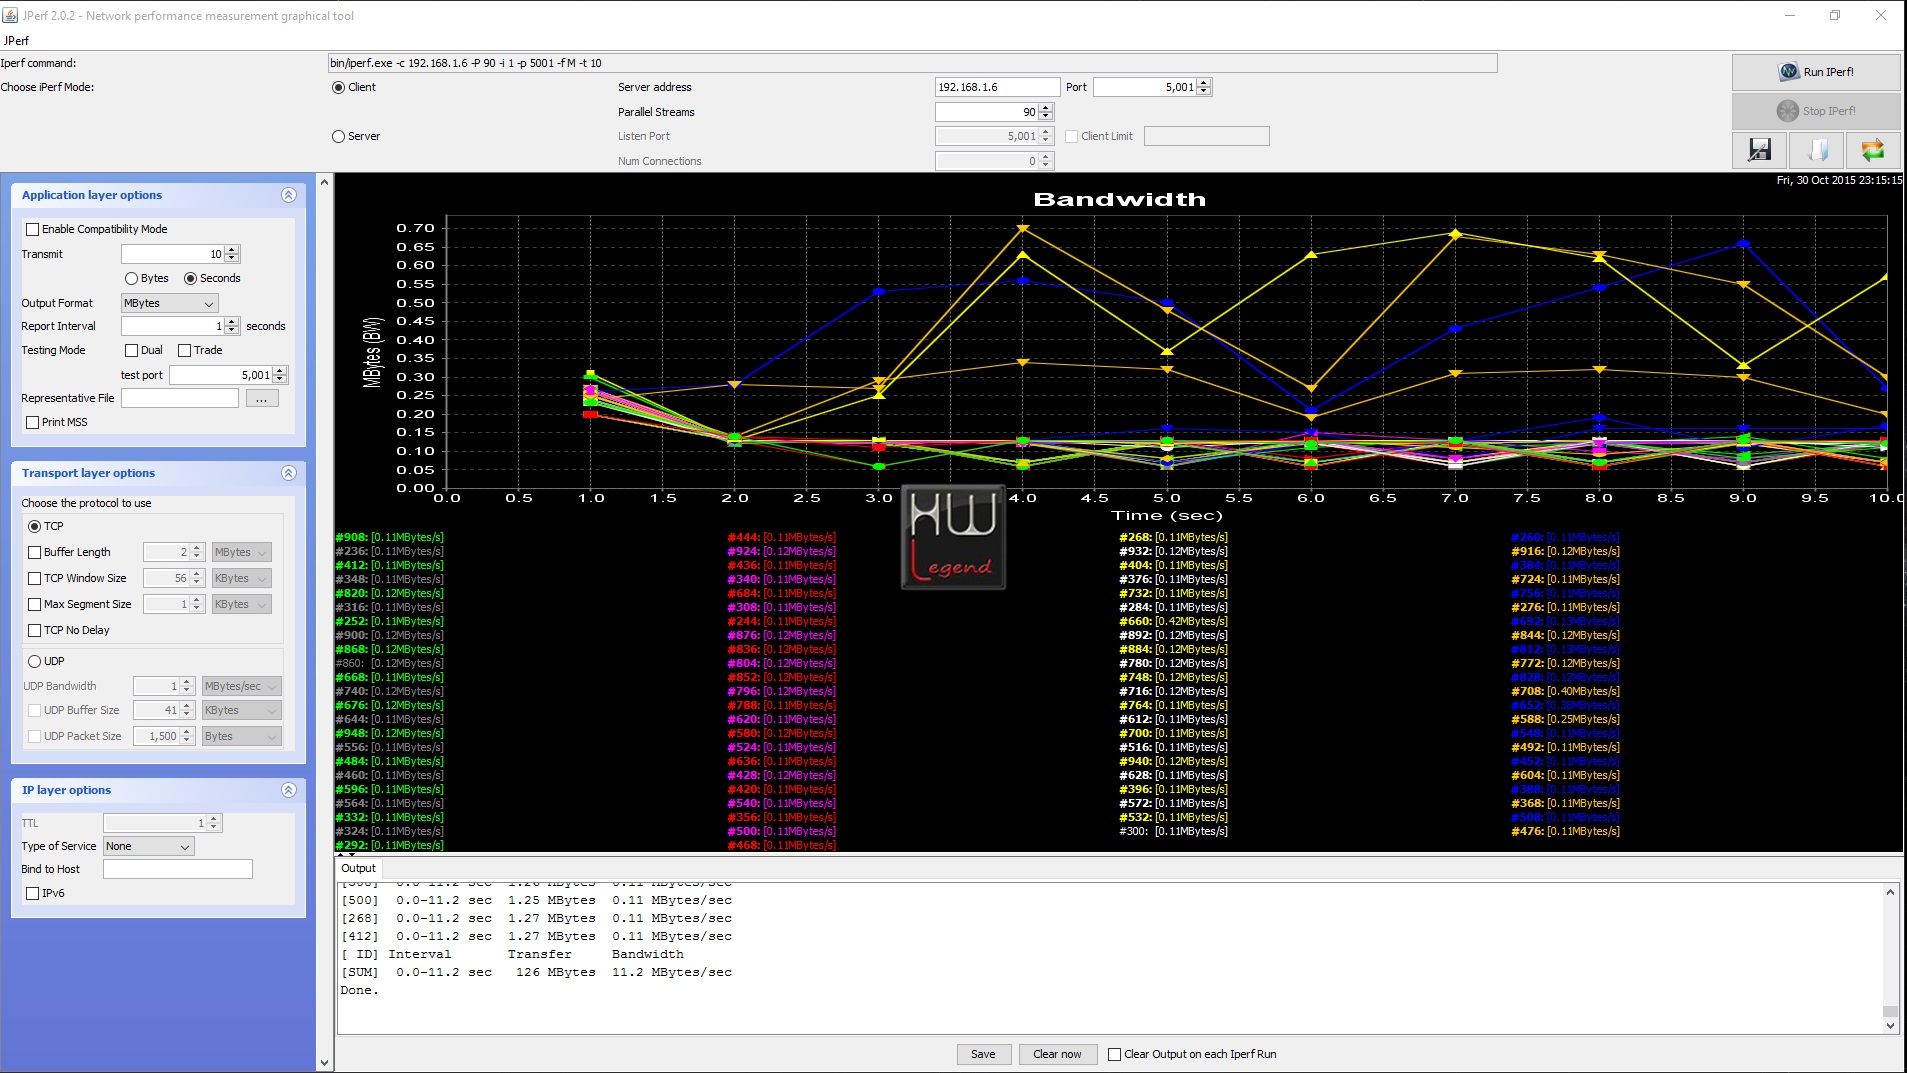Screen dimensions: 1907x1073
Task: Open the Max Segment Size KBytes dropdown
Action: coord(241,604)
